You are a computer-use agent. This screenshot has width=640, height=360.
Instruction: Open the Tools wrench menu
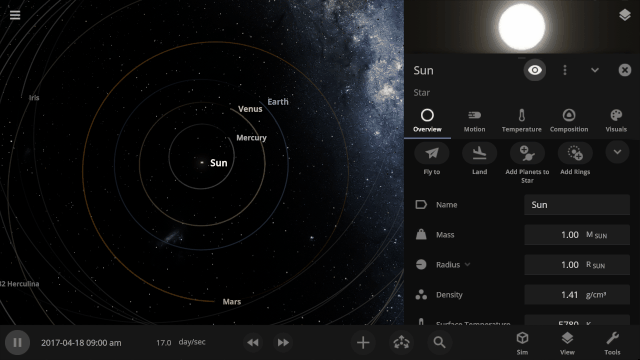click(x=612, y=343)
